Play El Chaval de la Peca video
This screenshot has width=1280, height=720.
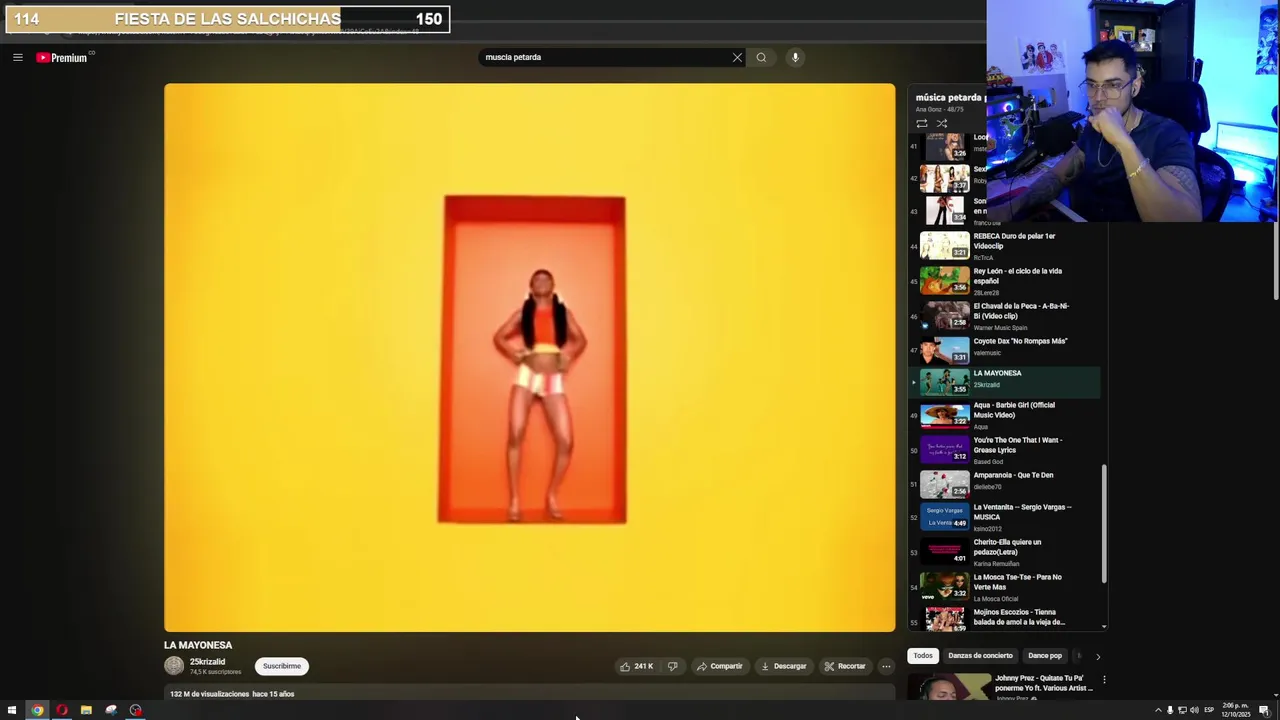(x=1005, y=315)
